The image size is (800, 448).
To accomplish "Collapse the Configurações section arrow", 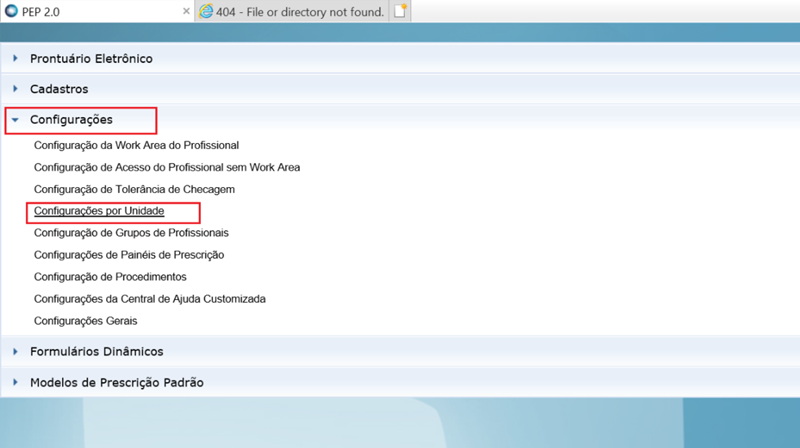I will point(15,120).
